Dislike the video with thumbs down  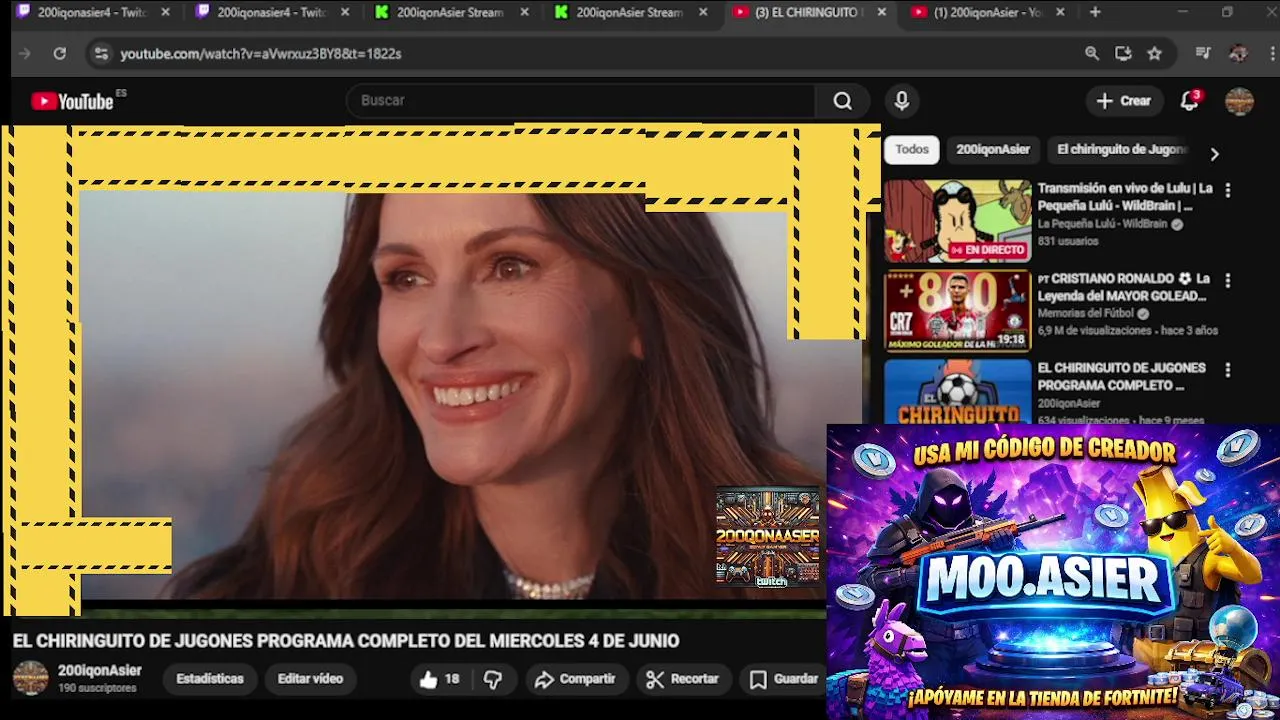pyautogui.click(x=492, y=679)
